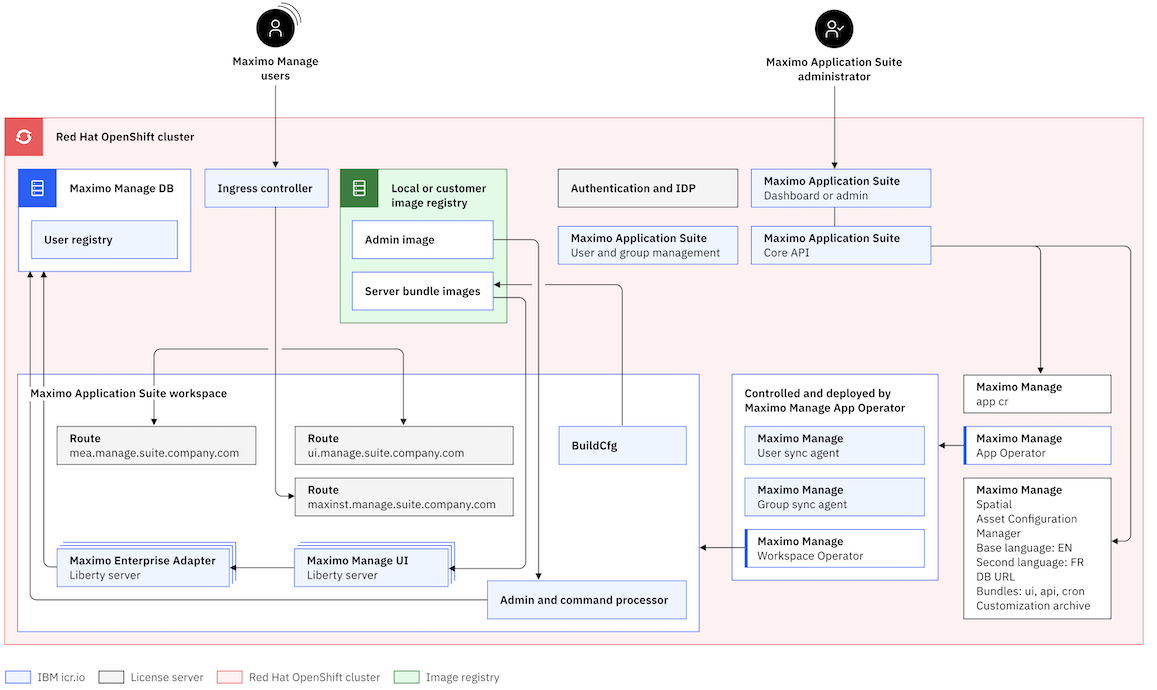The image size is (1157, 690).
Task: Click the Route mea.manage.suite.company.com box
Action: point(156,446)
